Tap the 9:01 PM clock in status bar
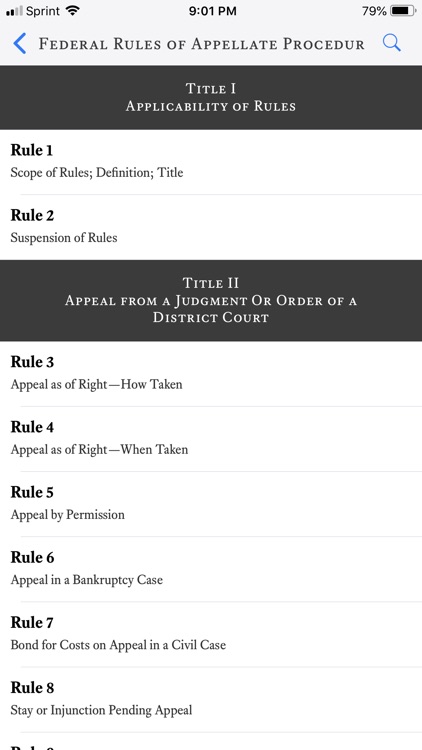The width and height of the screenshot is (422, 750). pos(212,11)
